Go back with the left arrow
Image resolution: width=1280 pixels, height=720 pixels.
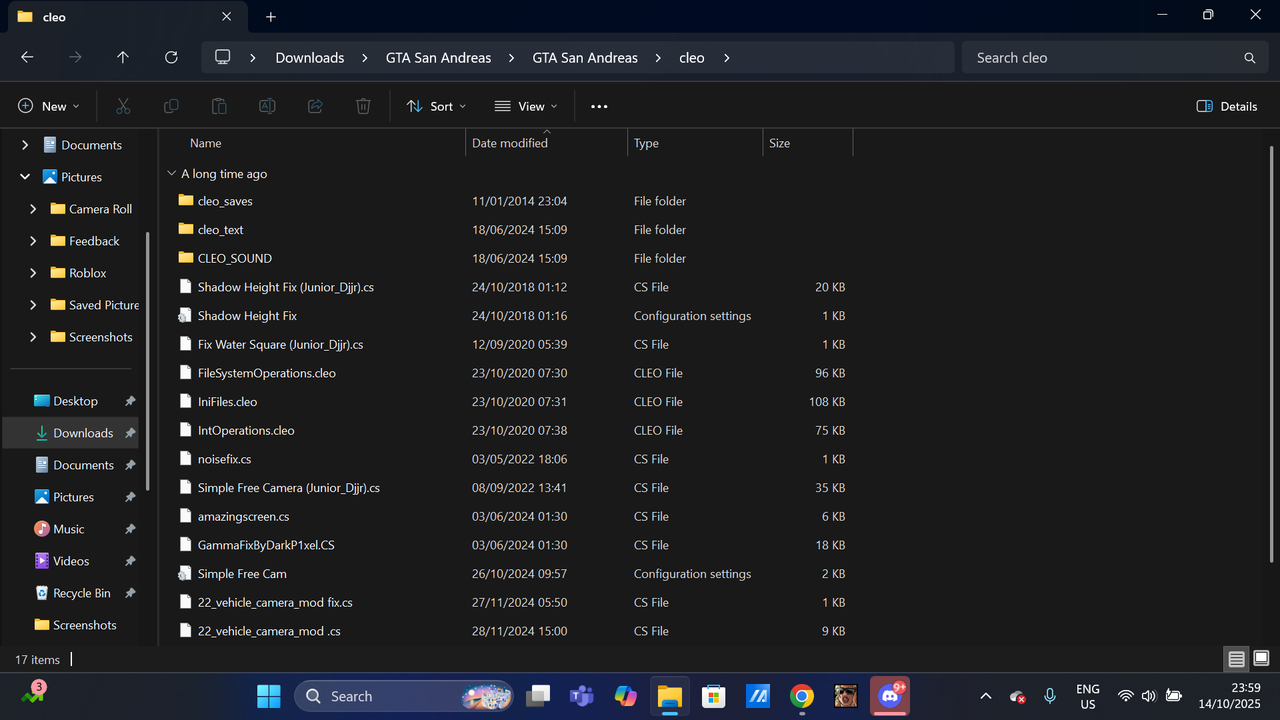[27, 58]
